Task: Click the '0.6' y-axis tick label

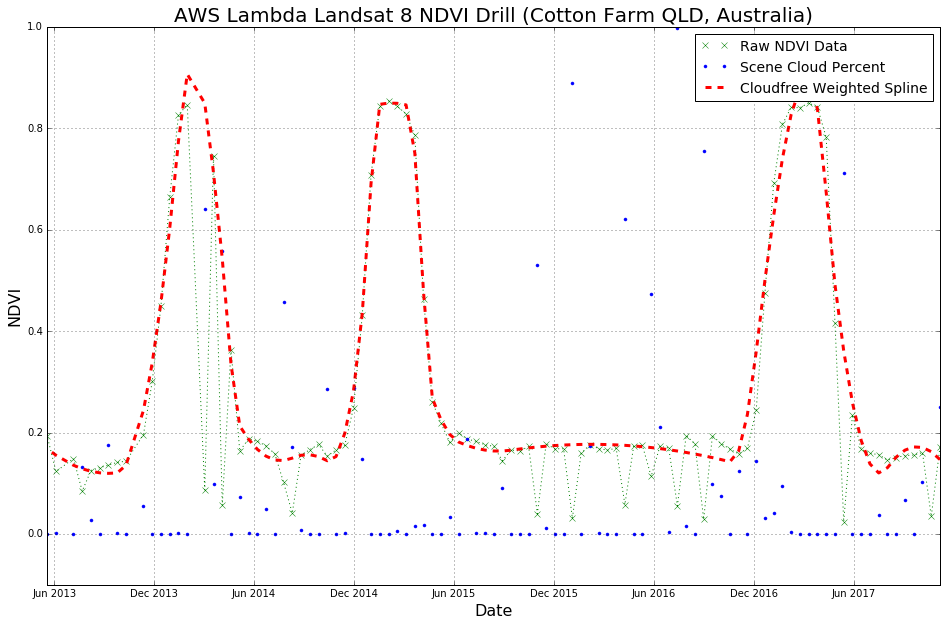Action: 34,230
